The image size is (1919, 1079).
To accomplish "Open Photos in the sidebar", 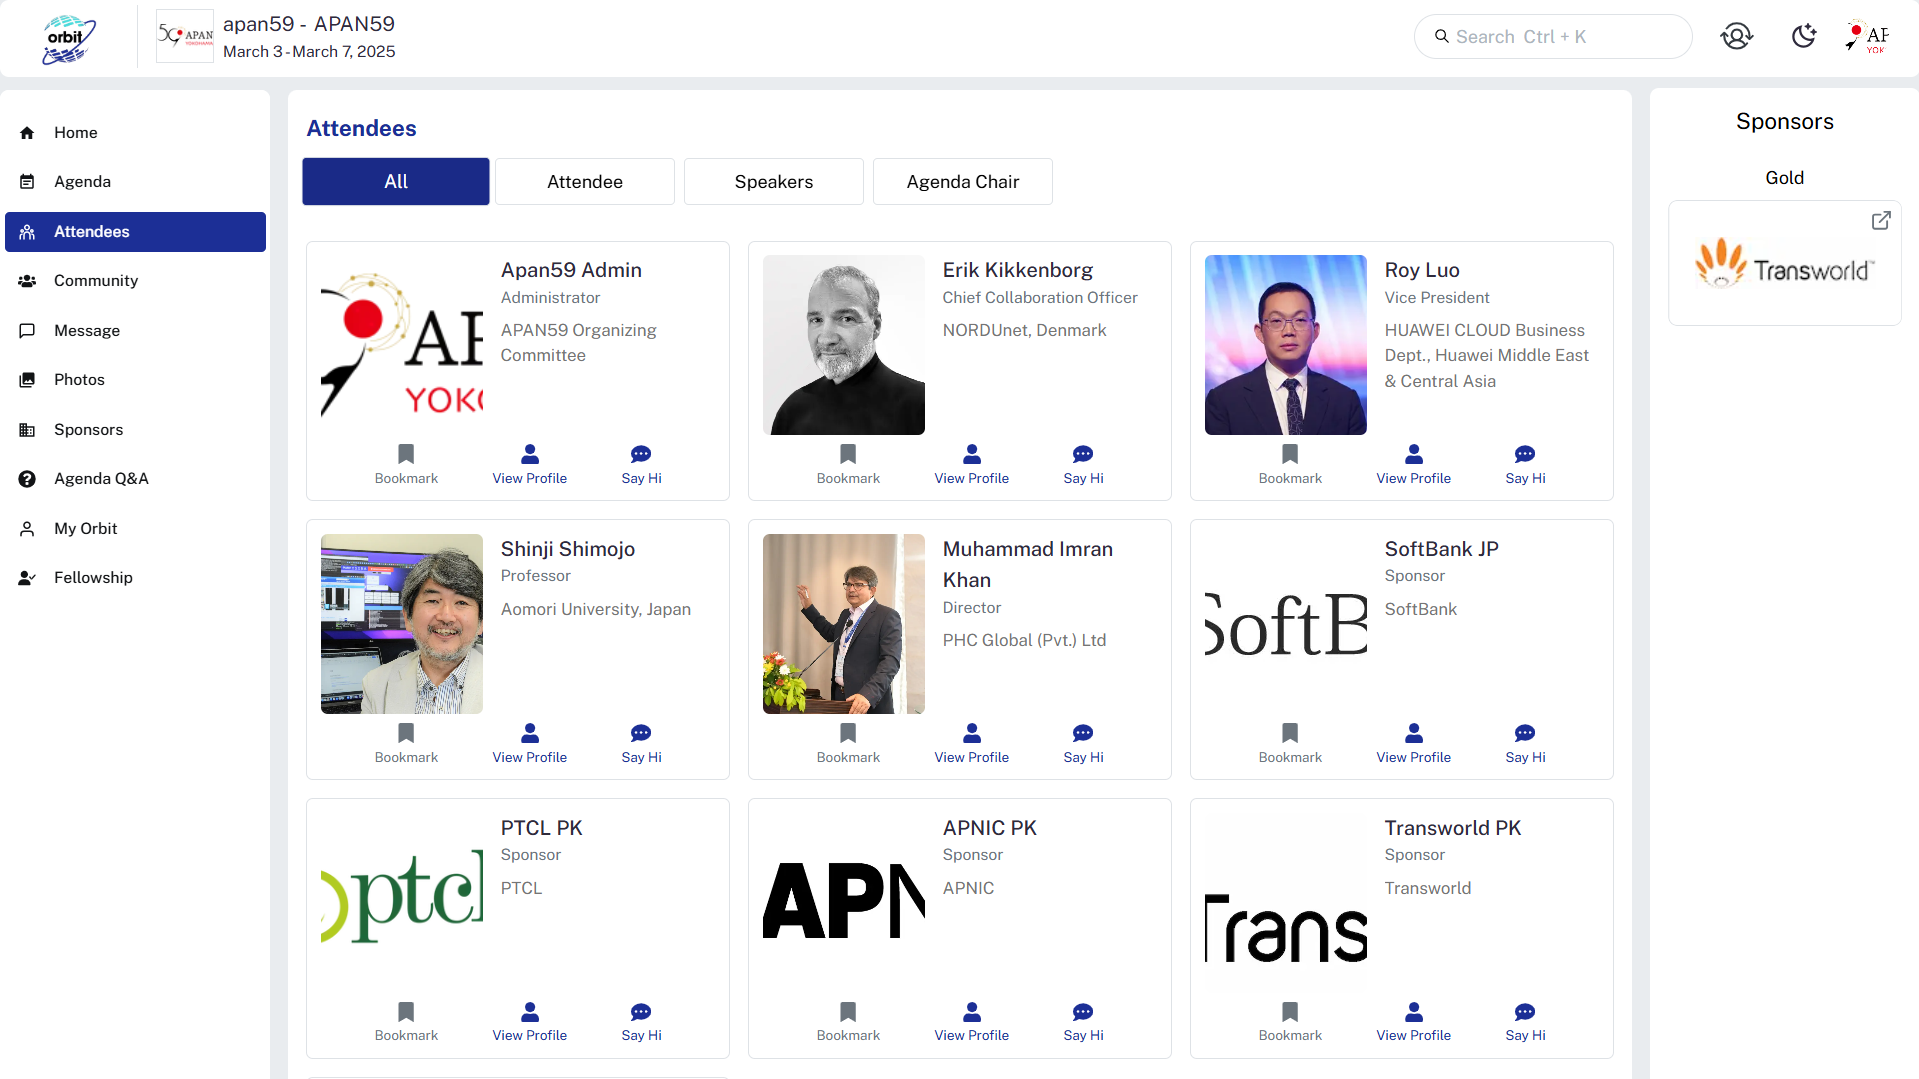I will tap(135, 380).
